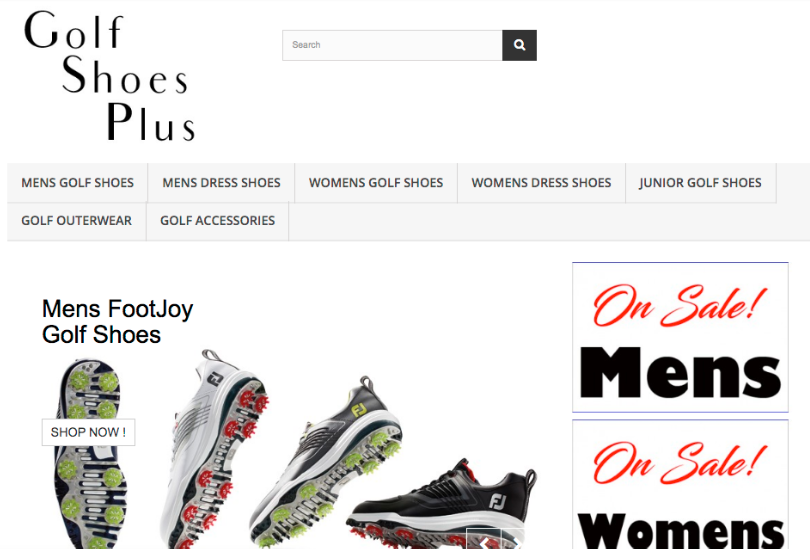Click the gray FJ shoe with green spikes

click(x=325, y=460)
